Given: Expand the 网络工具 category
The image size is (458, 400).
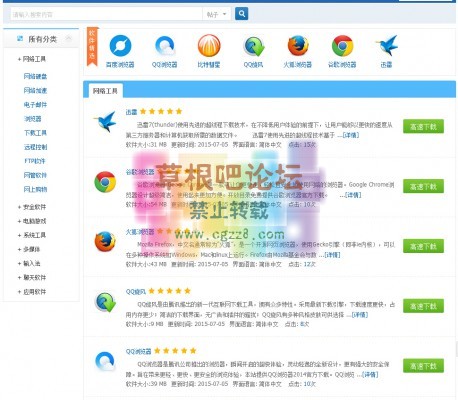Looking at the screenshot, I should 32,59.
